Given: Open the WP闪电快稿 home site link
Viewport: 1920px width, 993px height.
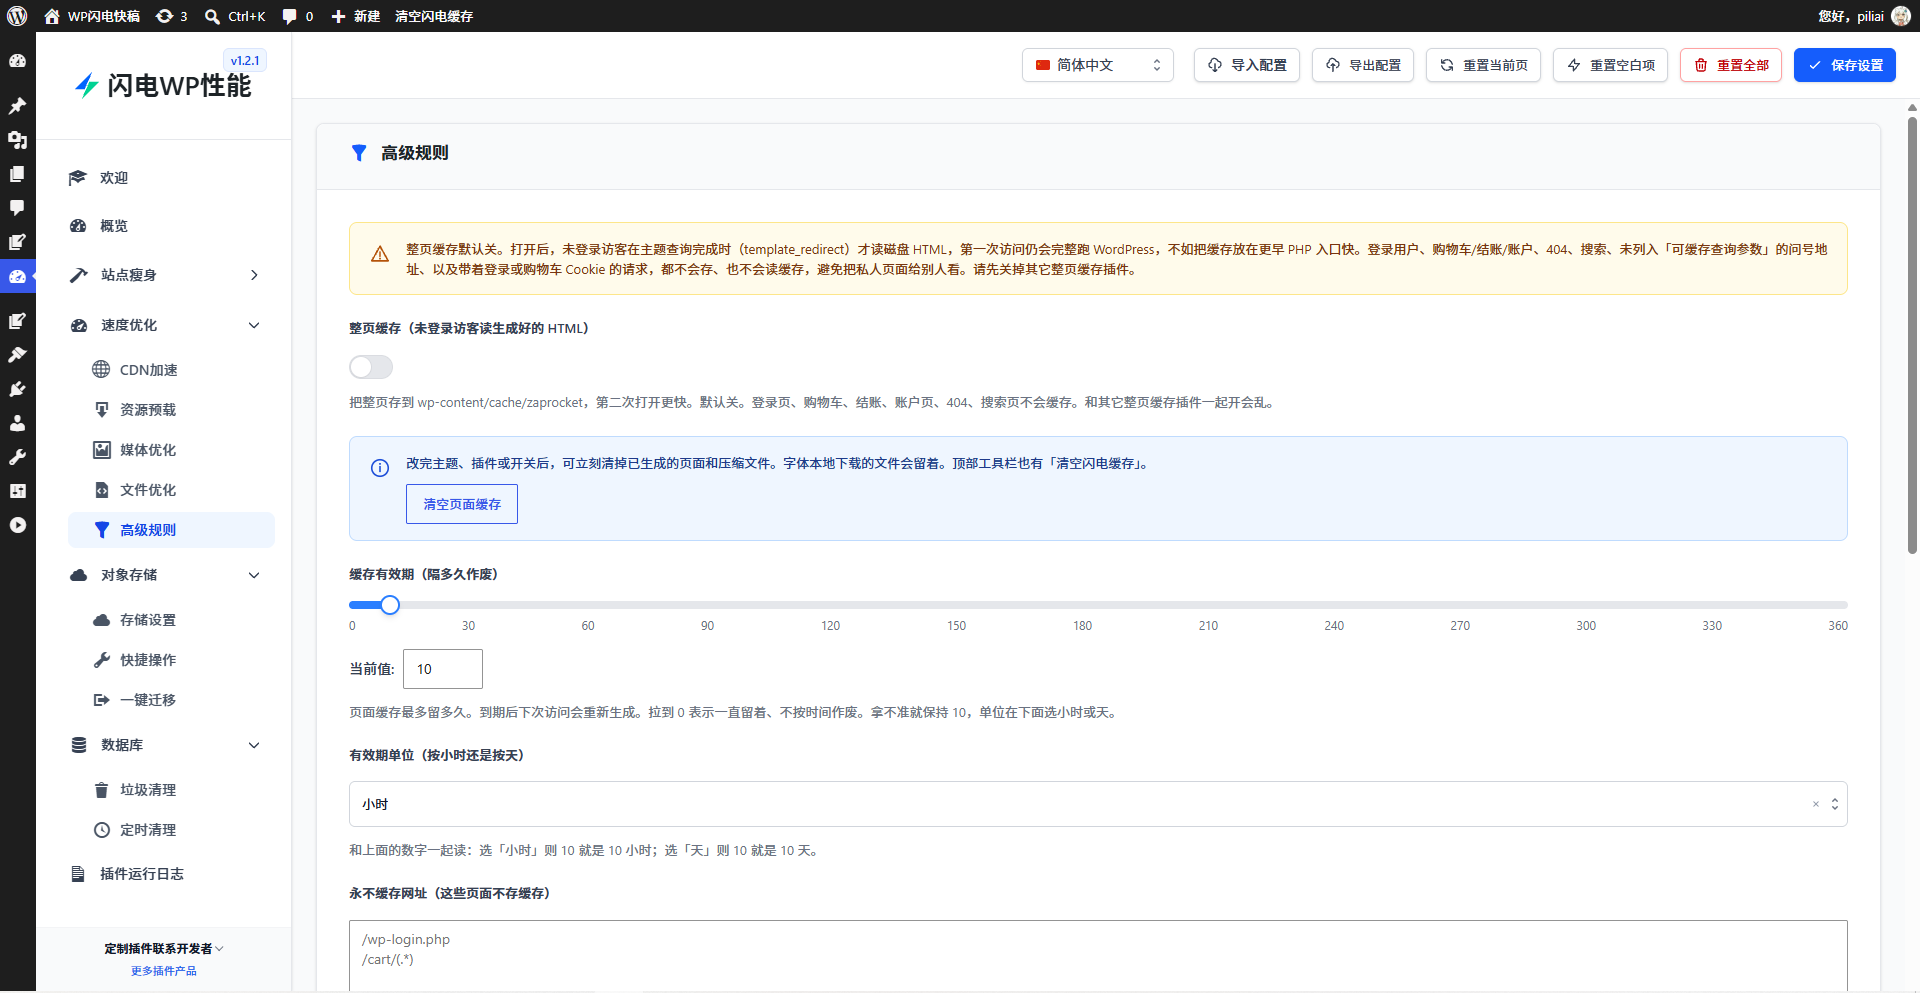Looking at the screenshot, I should pos(92,16).
